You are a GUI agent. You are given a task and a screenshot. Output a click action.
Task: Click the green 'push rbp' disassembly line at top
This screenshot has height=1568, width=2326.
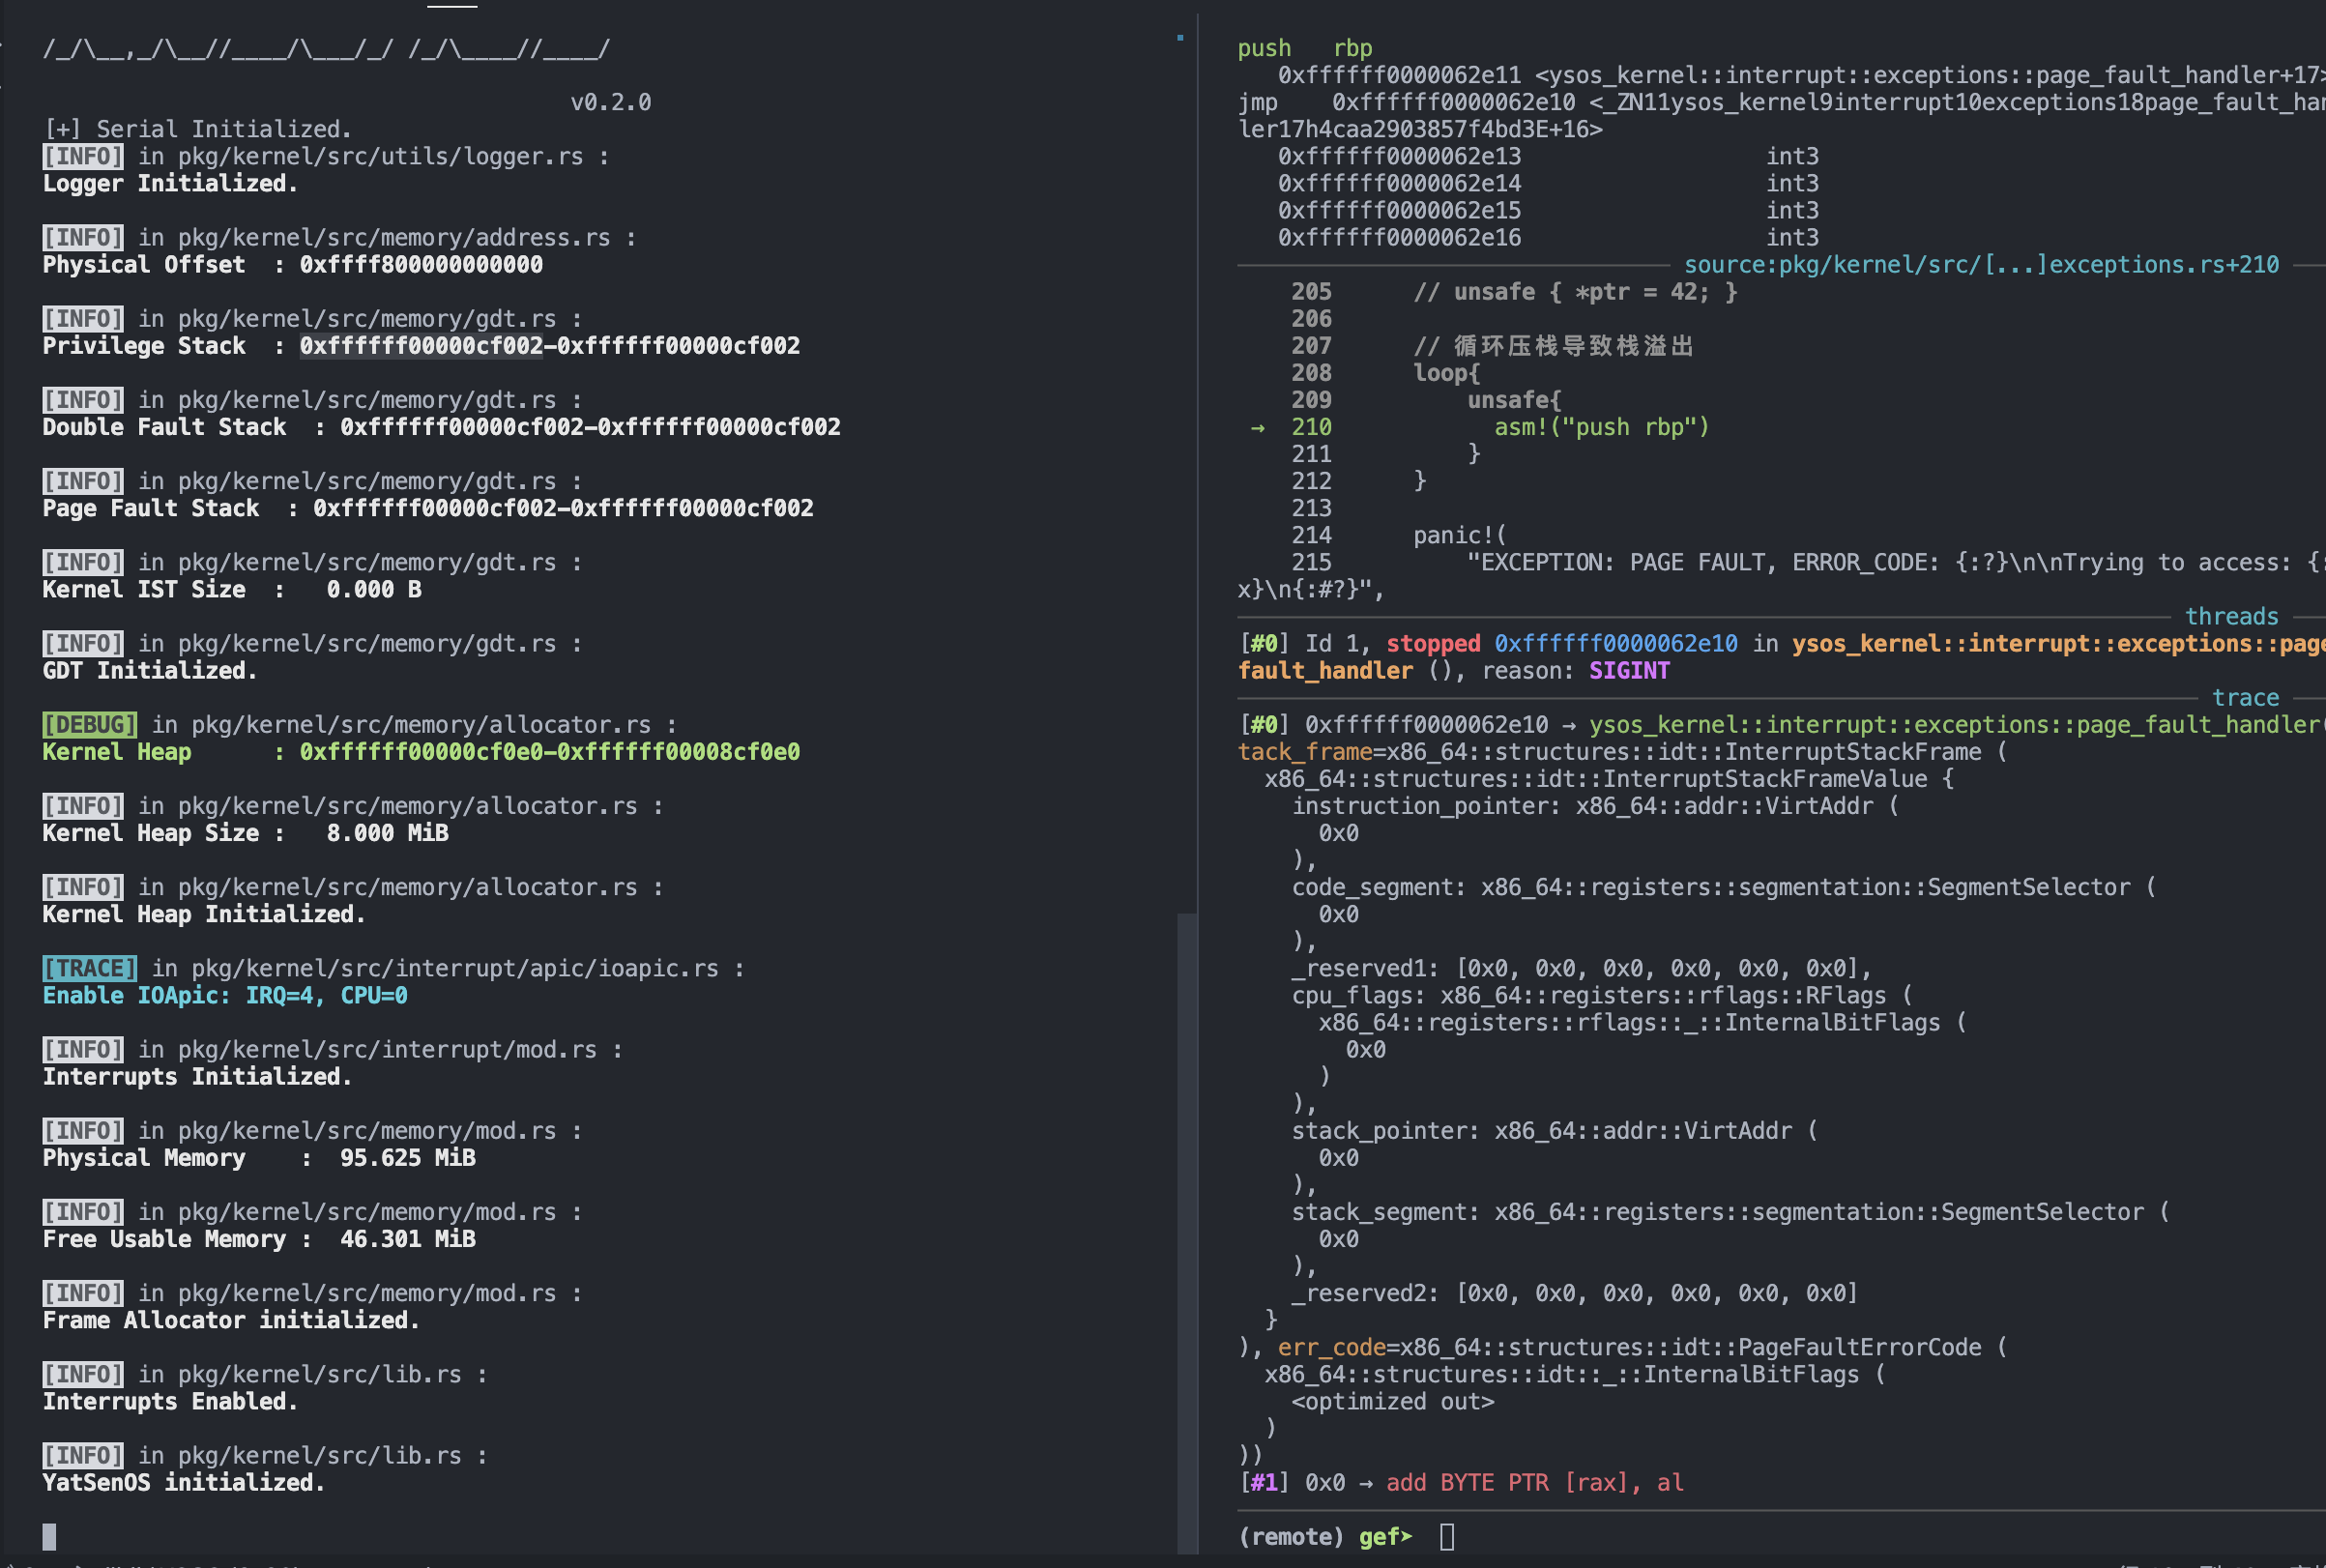tap(1305, 48)
